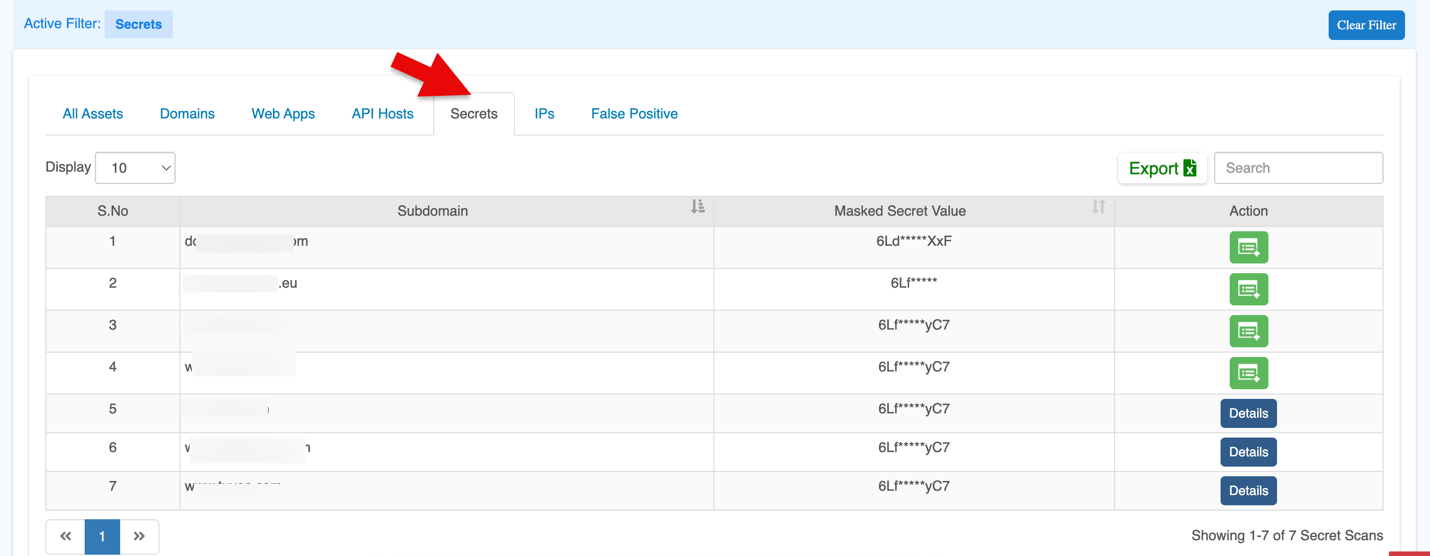This screenshot has width=1430, height=556.
Task: Switch to API Hosts tab
Action: [x=382, y=114]
